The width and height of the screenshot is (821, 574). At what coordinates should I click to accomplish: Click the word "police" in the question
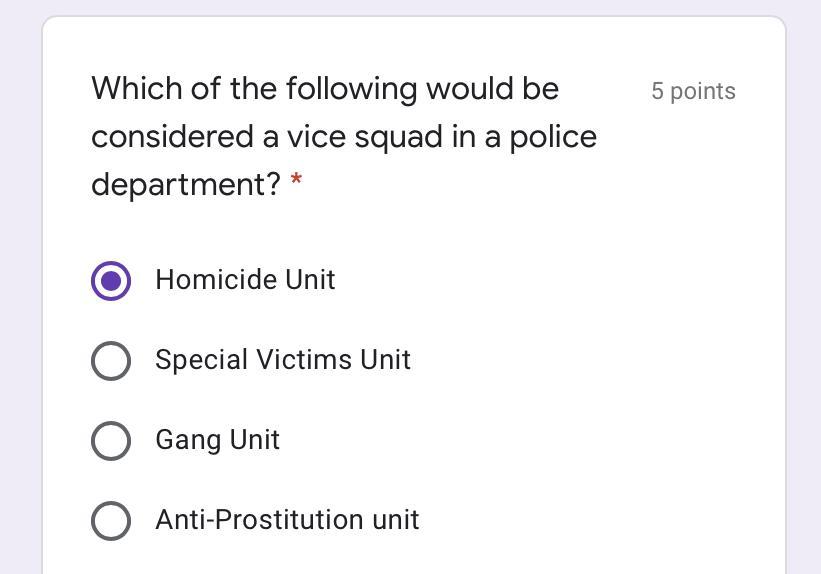(x=553, y=137)
